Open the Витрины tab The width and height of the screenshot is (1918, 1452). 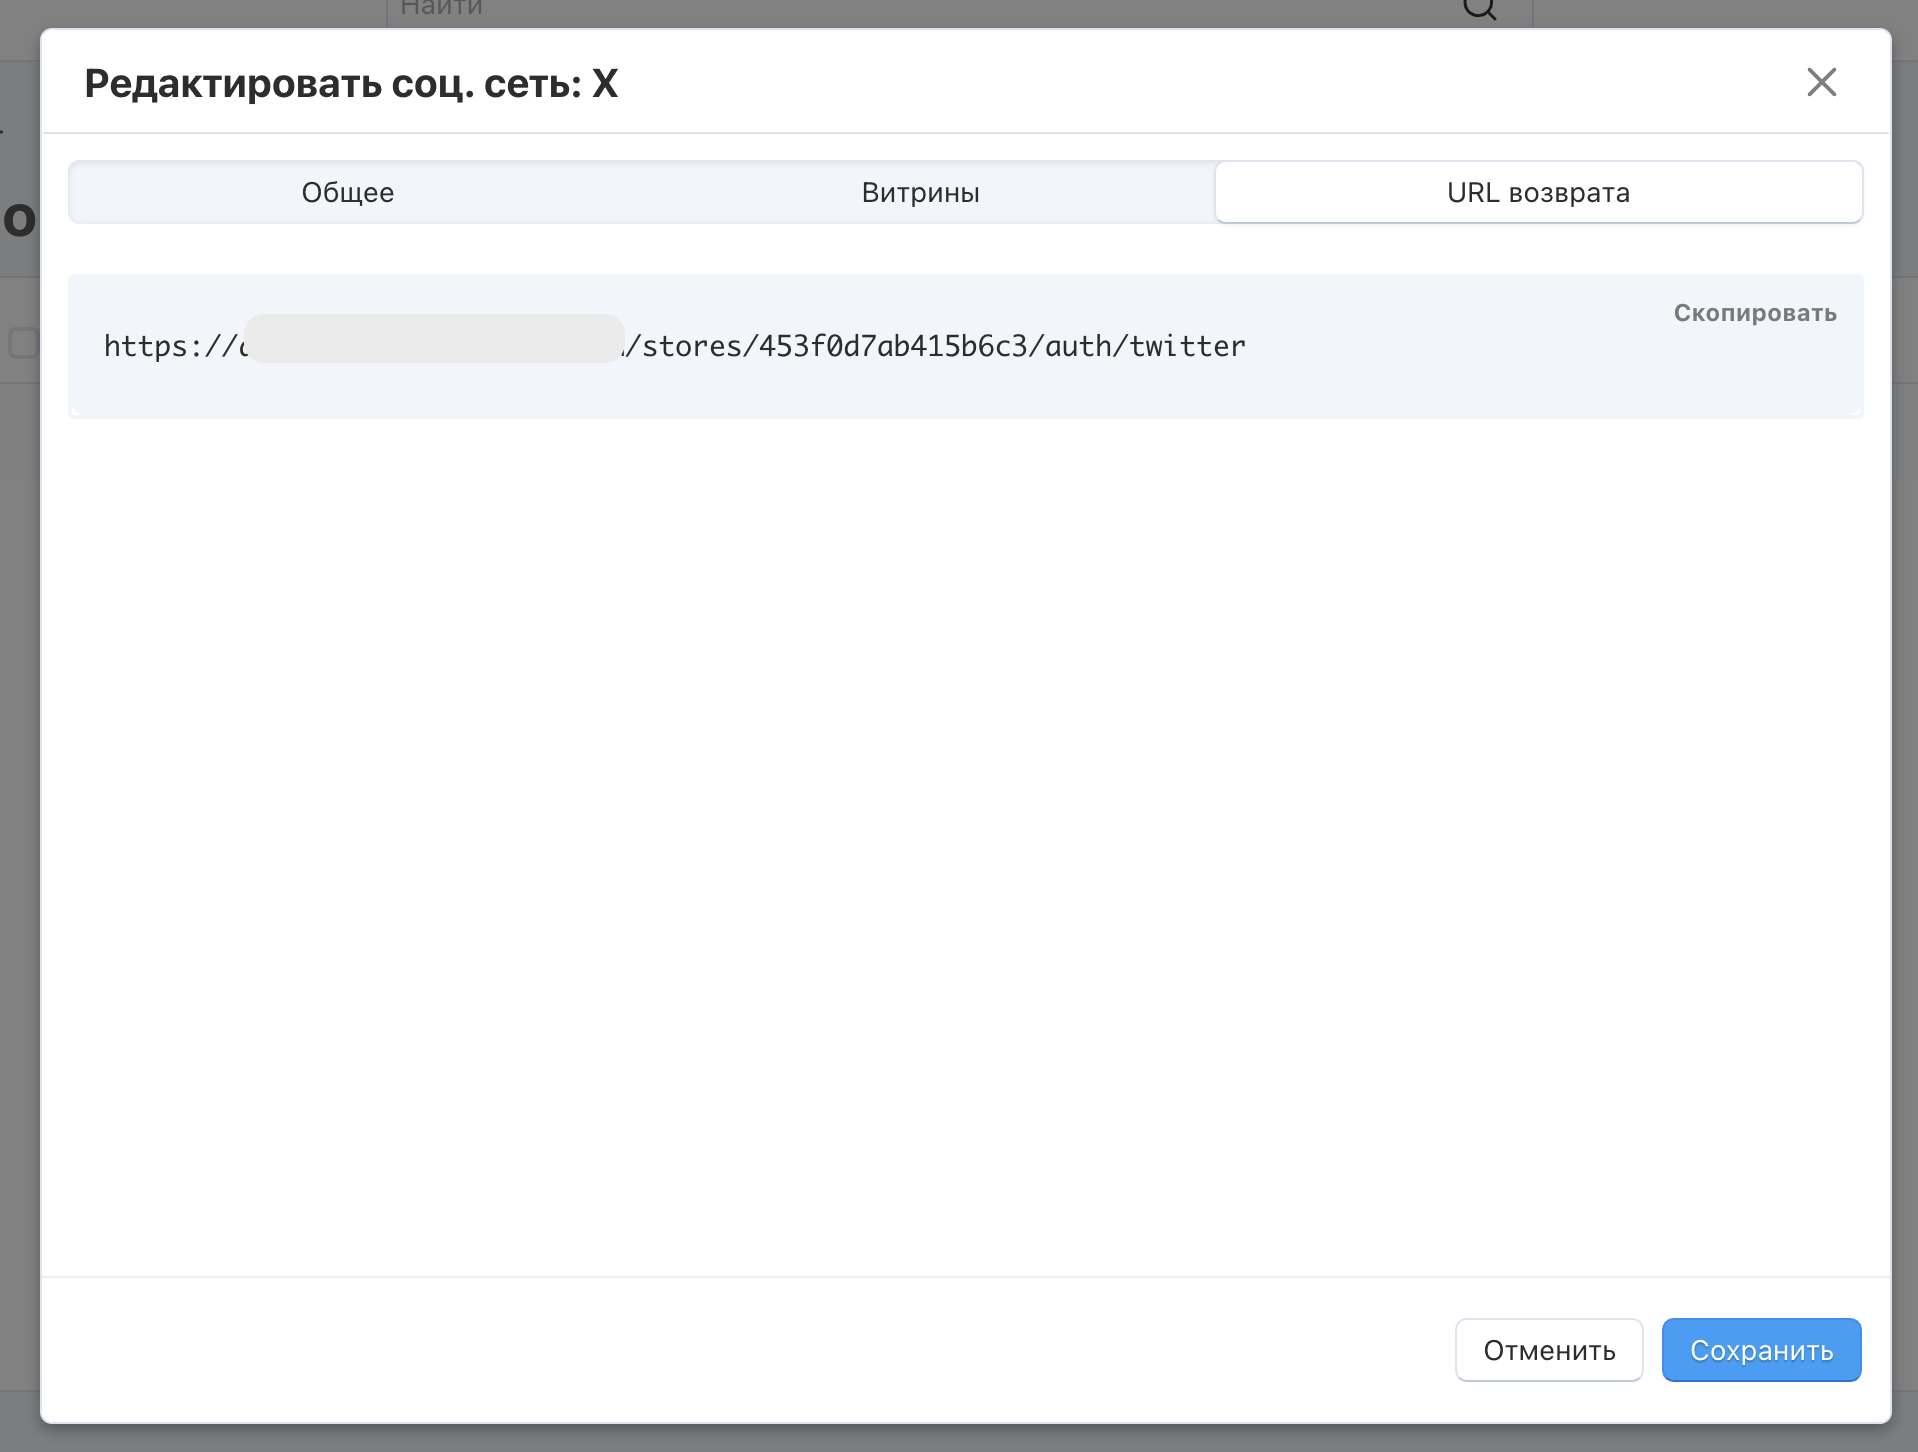click(x=920, y=192)
